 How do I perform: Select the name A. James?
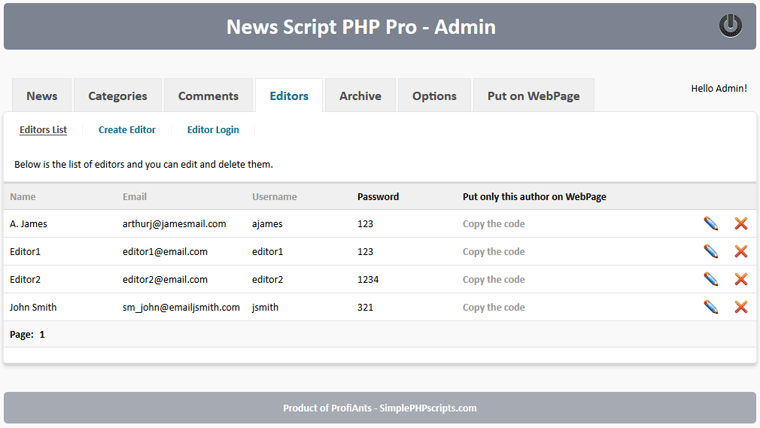click(x=28, y=223)
